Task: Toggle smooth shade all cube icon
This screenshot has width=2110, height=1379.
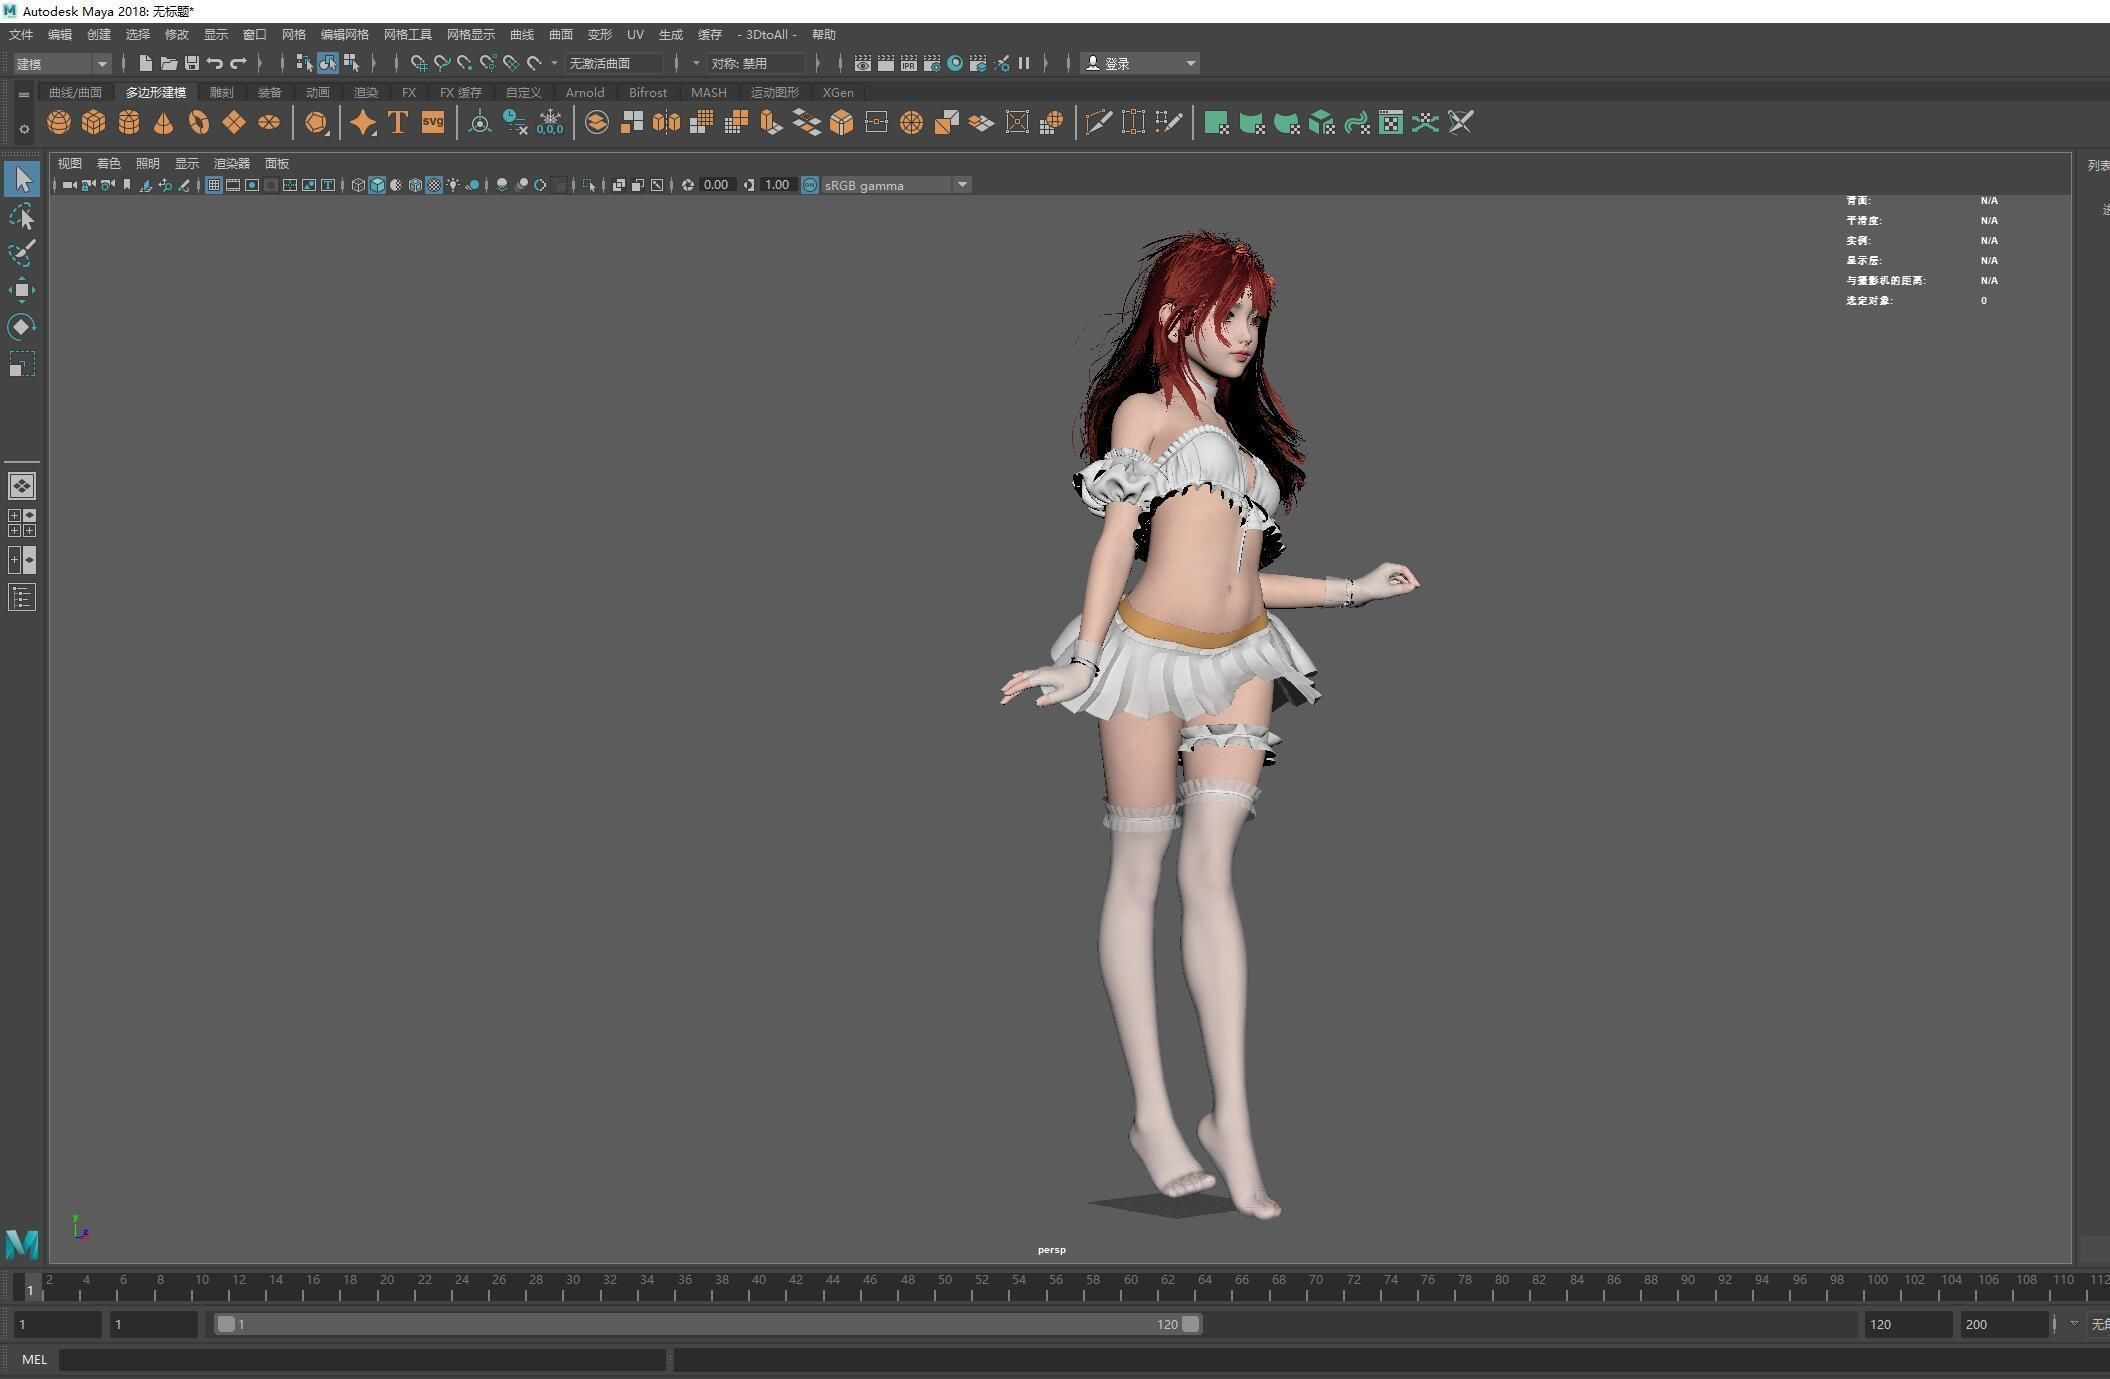Action: [377, 185]
